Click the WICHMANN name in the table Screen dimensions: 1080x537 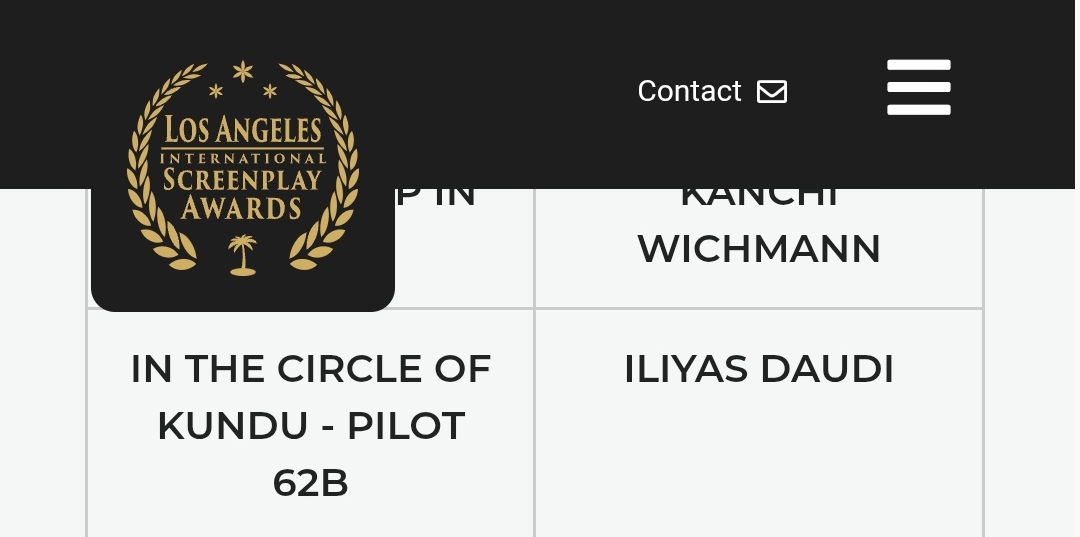point(759,249)
